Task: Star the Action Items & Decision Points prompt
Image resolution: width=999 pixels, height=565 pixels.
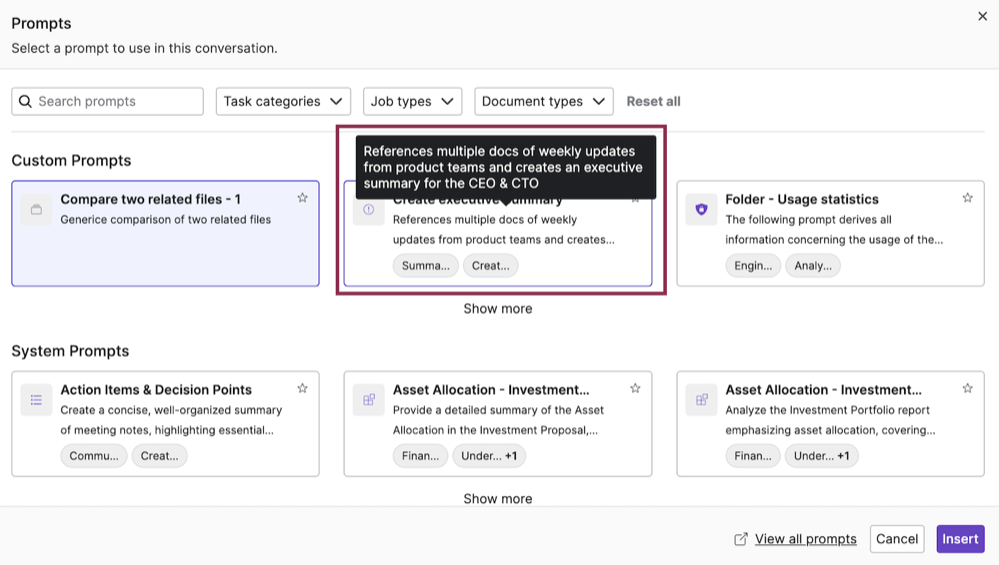Action: click(x=302, y=388)
